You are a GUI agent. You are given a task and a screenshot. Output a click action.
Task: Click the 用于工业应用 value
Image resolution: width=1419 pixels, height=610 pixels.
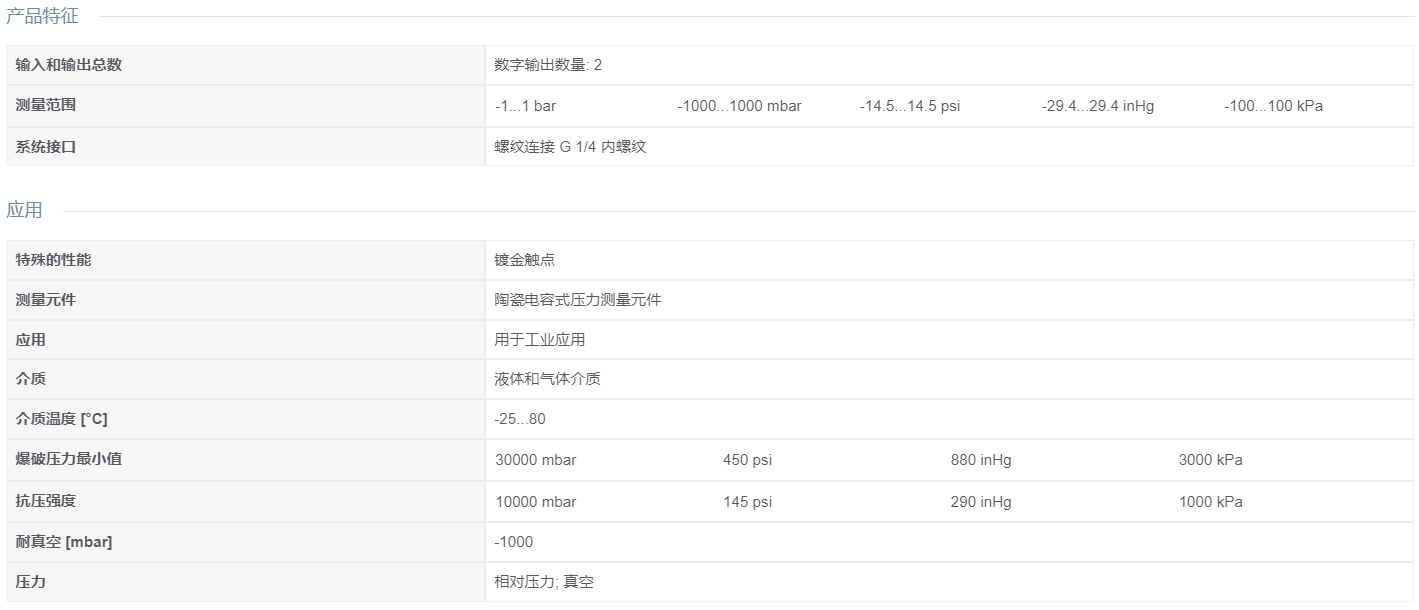[539, 340]
